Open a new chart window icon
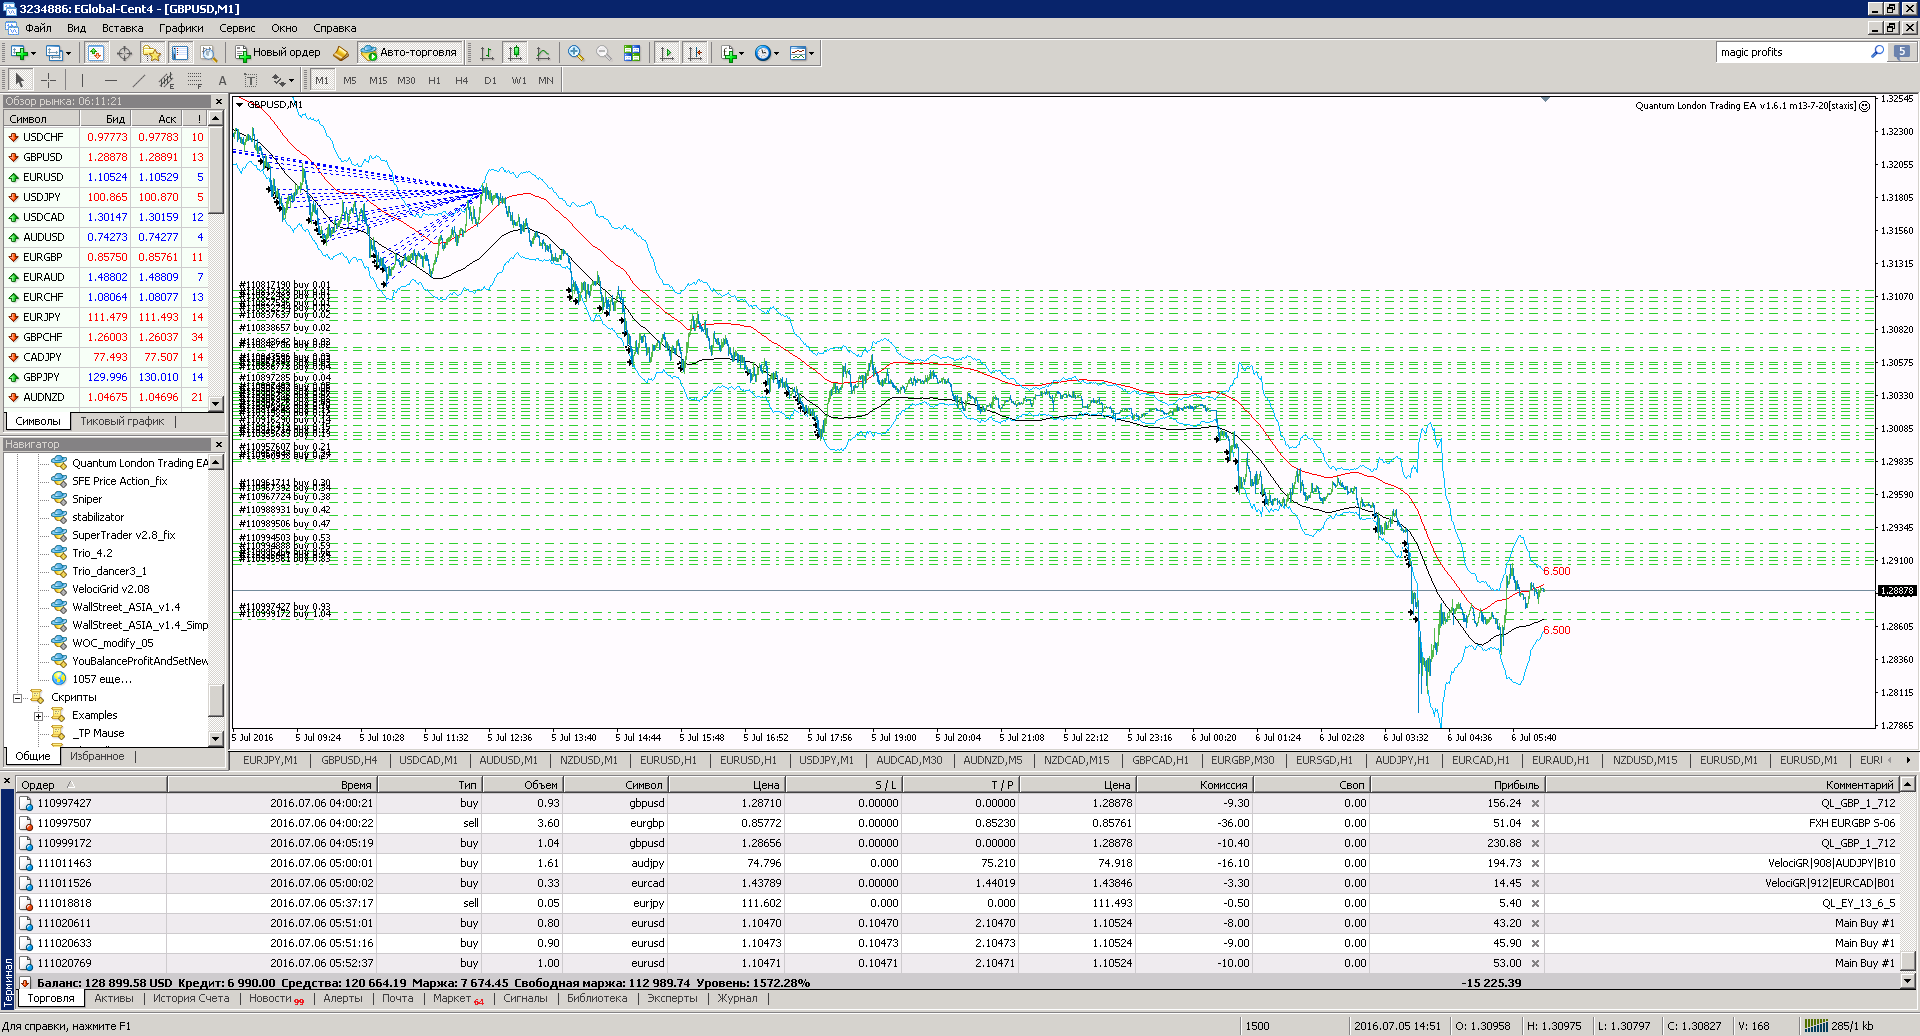The width and height of the screenshot is (1920, 1036). (19, 53)
